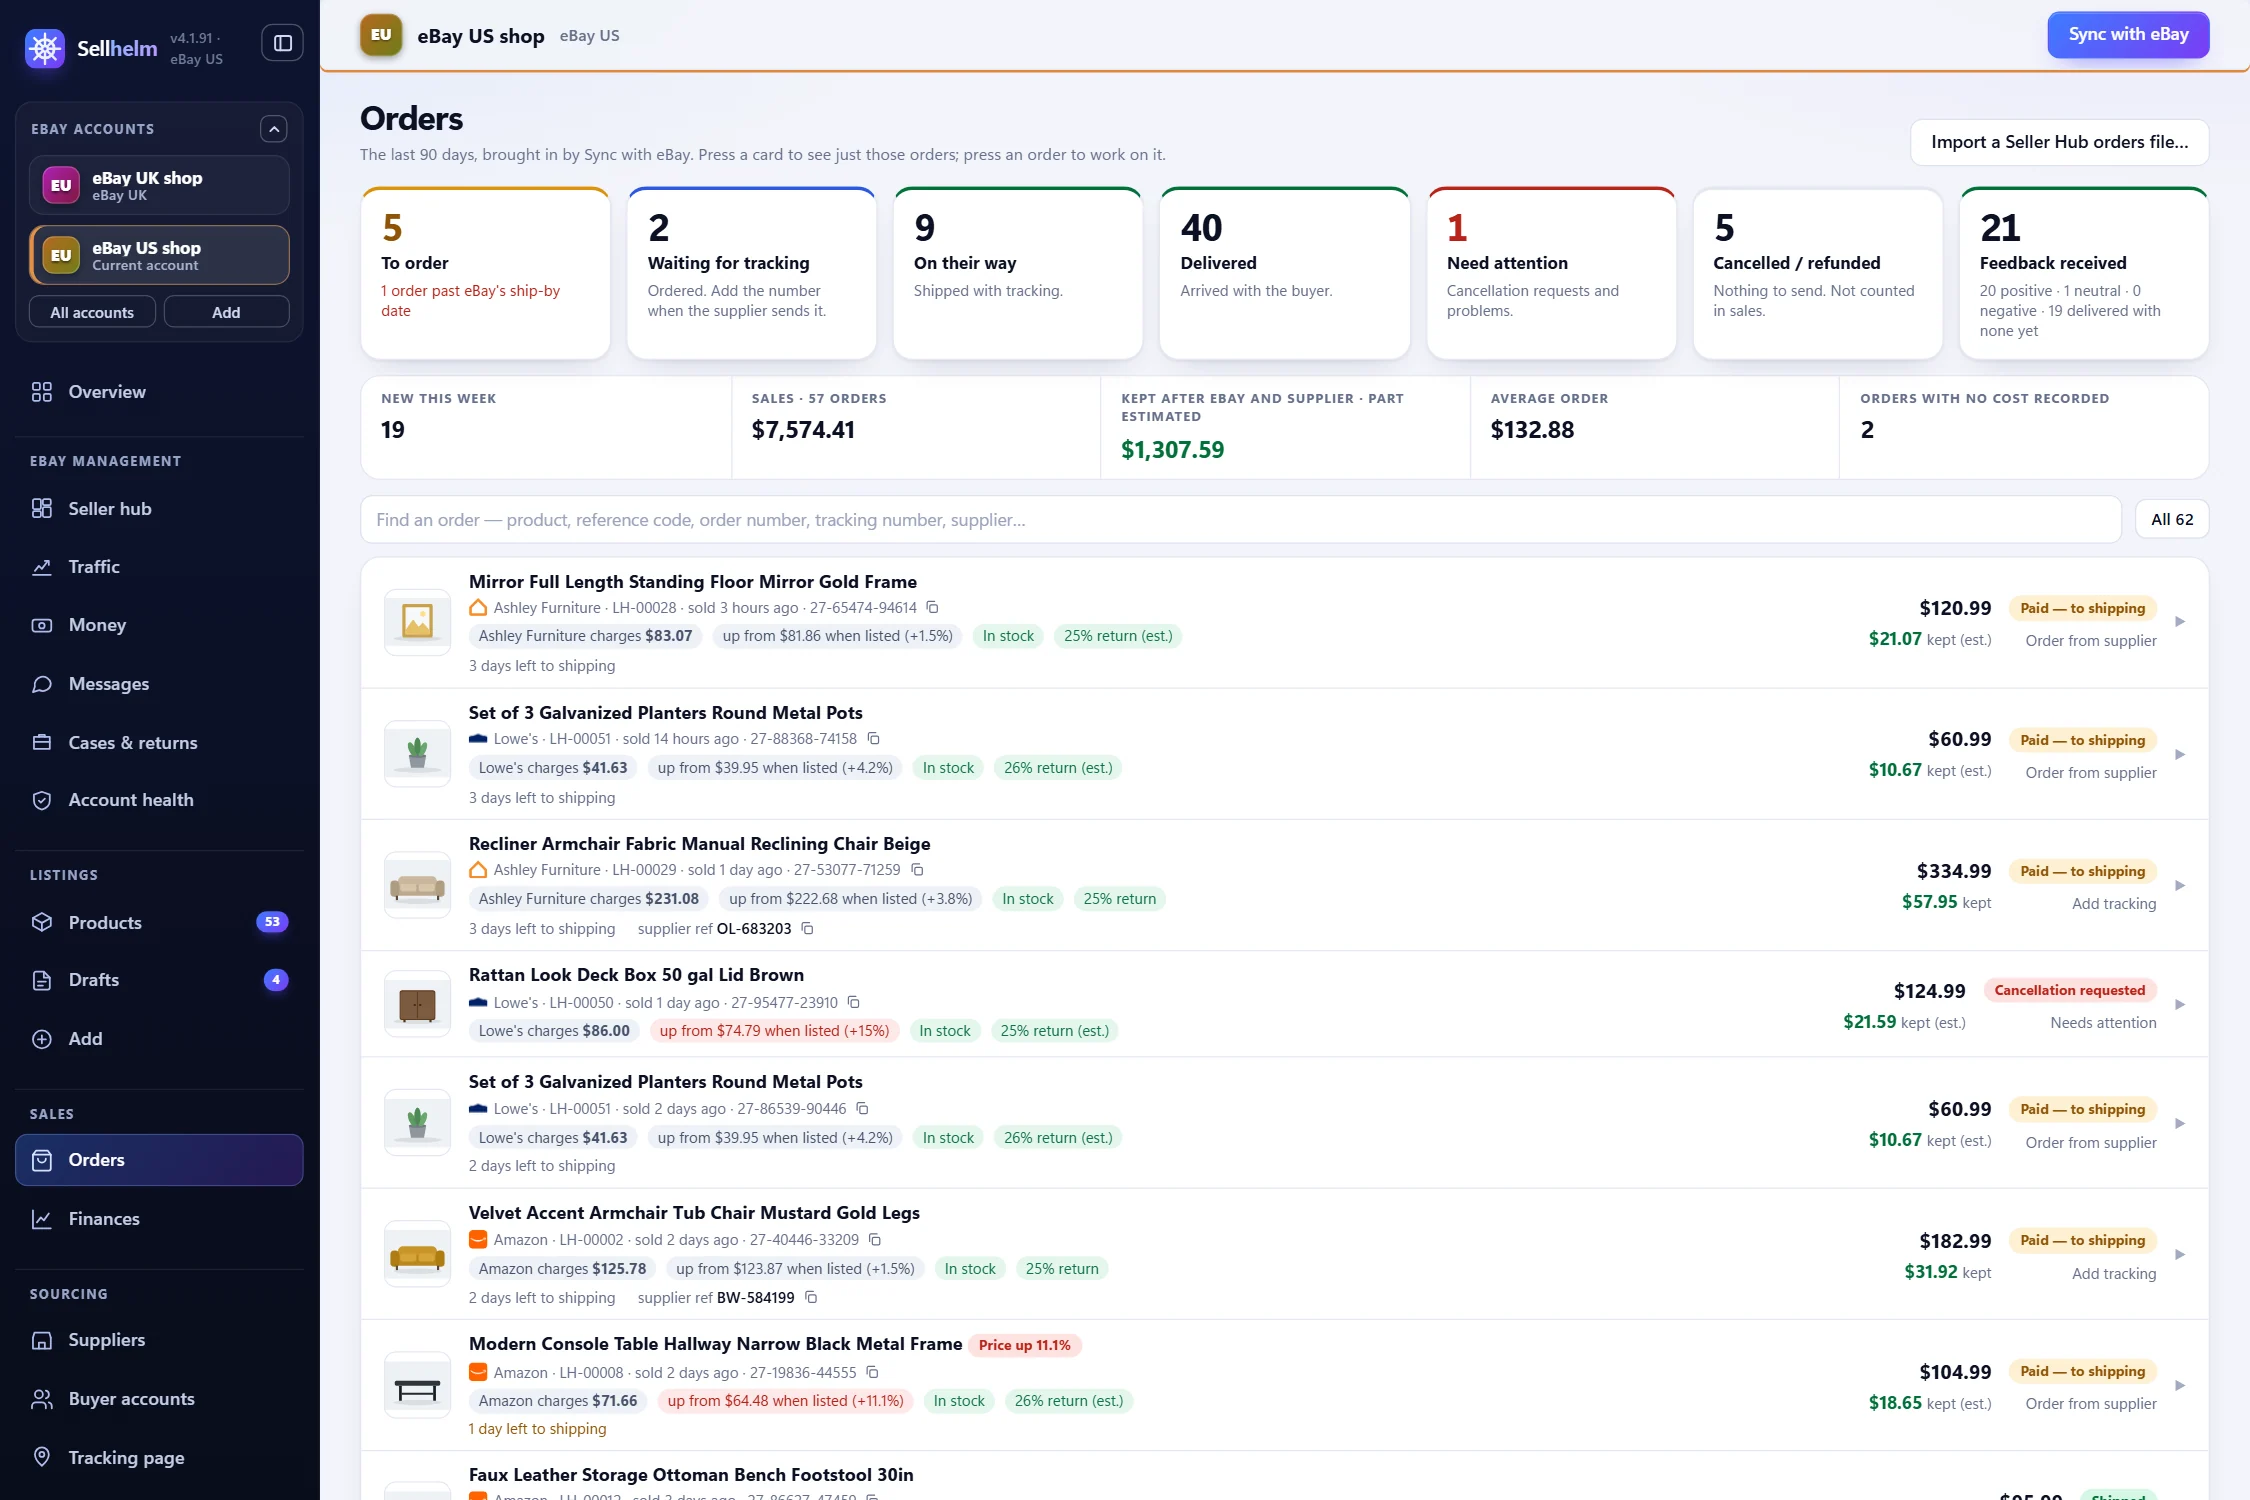2250x1500 pixels.
Task: Filter by Waiting for tracking card
Action: click(751, 273)
